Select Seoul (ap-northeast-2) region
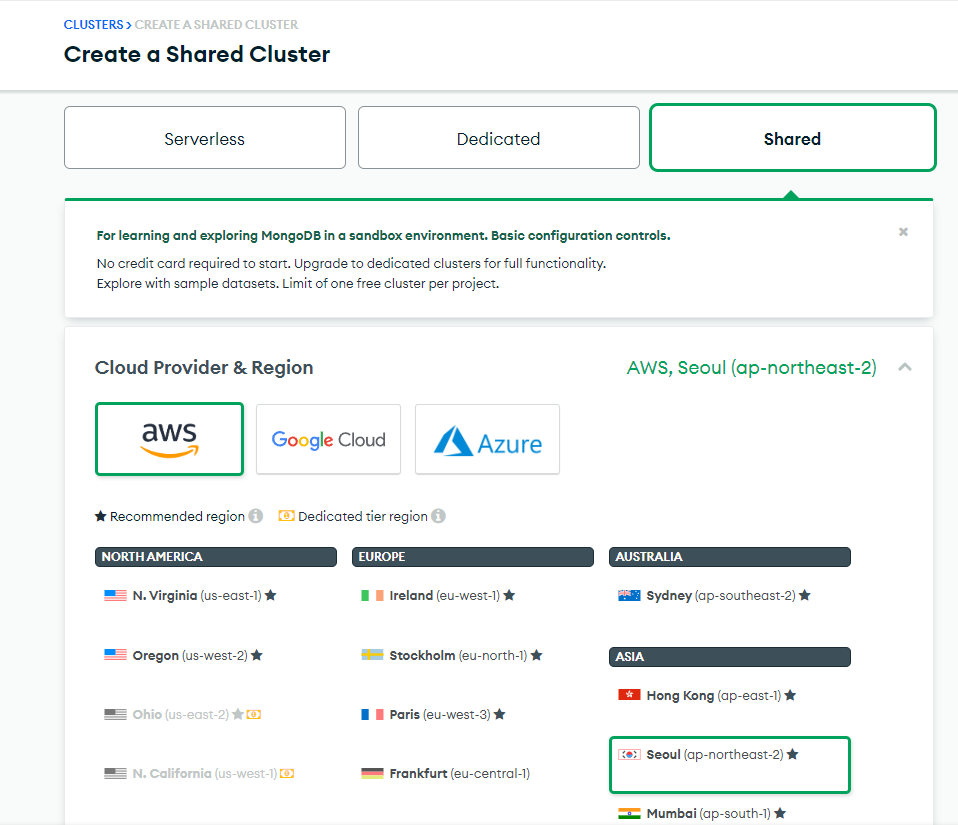 tap(729, 765)
